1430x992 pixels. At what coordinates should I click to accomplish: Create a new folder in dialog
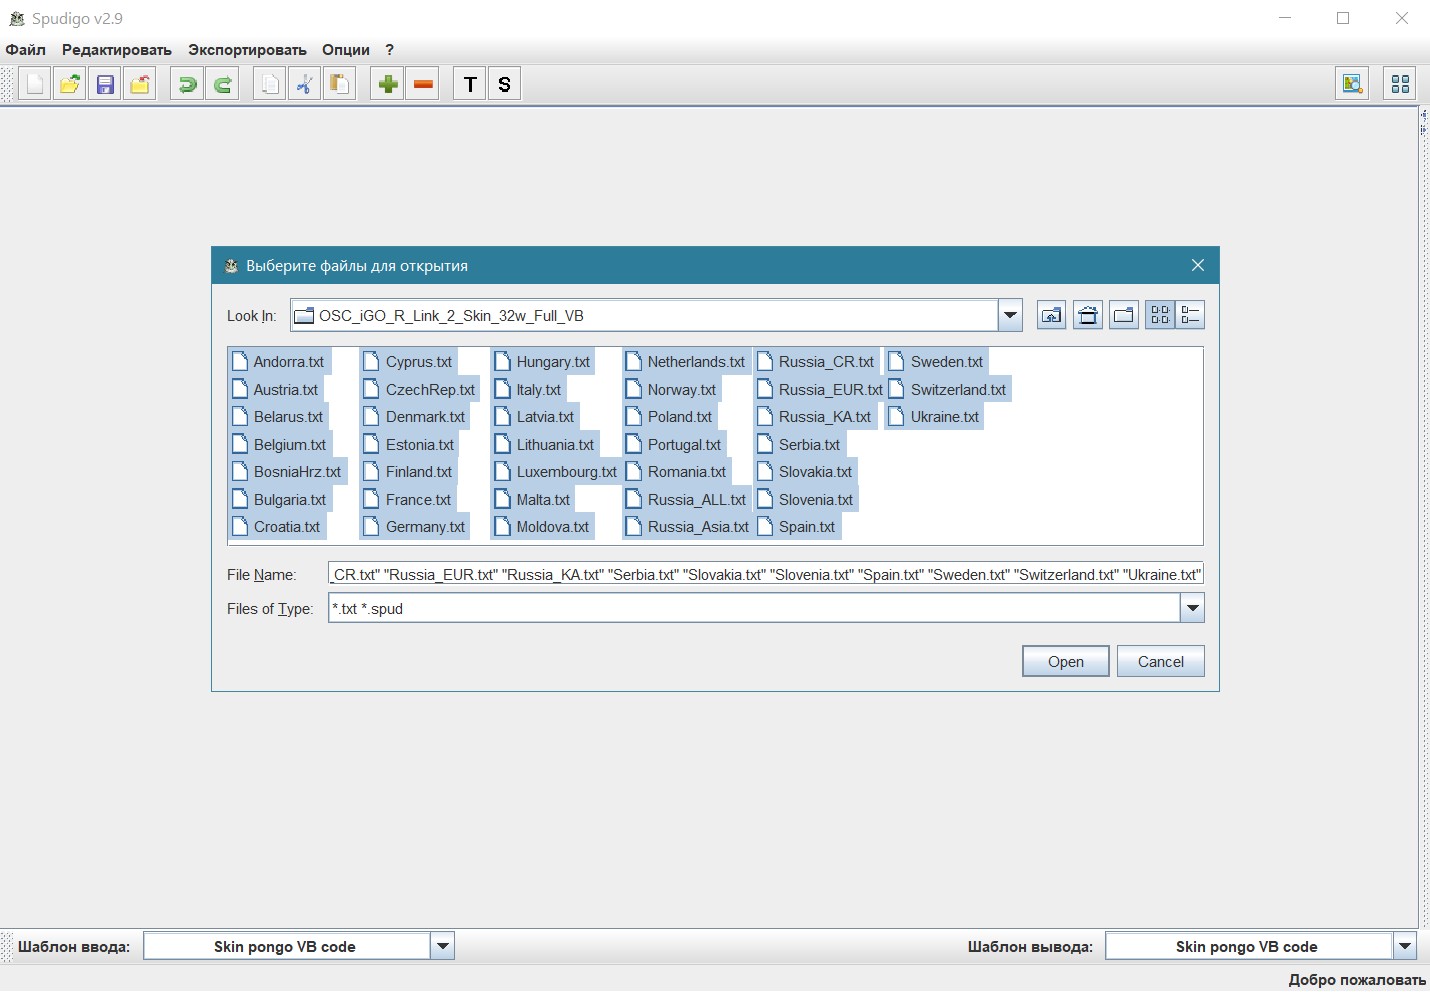[1124, 315]
